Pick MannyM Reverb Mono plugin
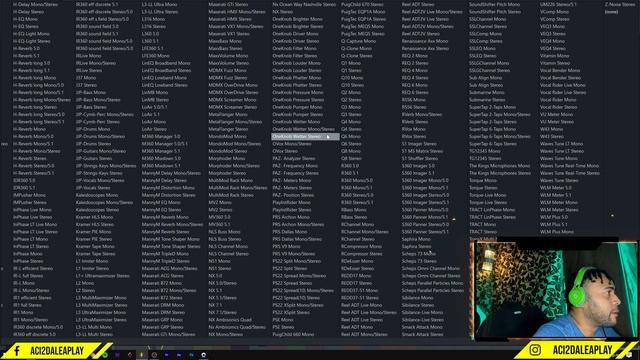Image resolution: width=640 pixels, height=360 pixels. point(165,217)
